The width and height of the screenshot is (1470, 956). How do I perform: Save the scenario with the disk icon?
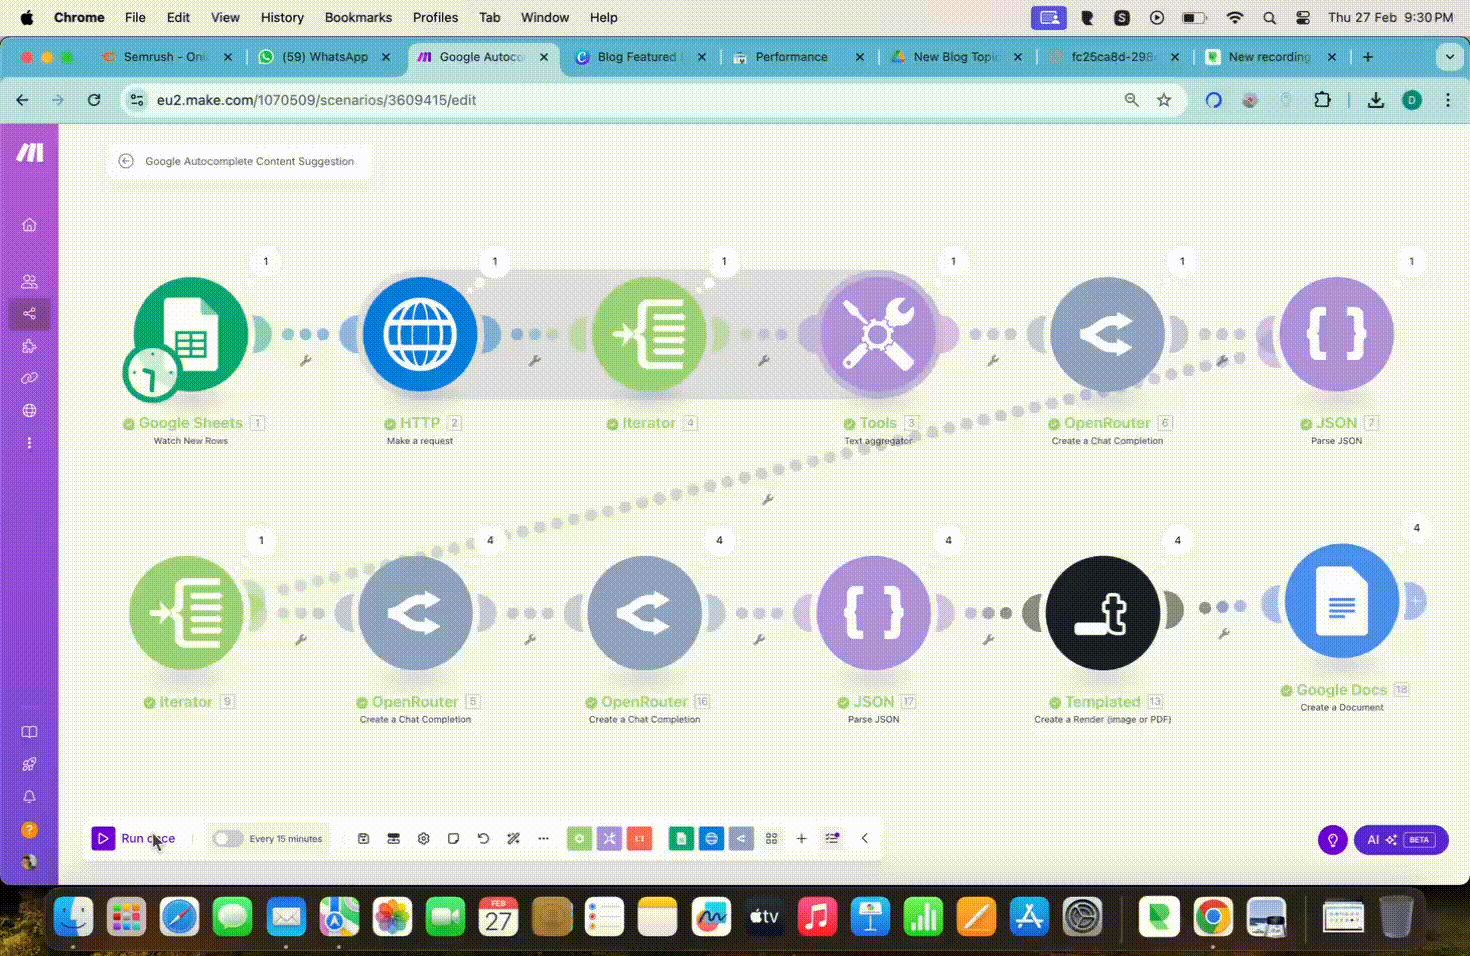[364, 838]
